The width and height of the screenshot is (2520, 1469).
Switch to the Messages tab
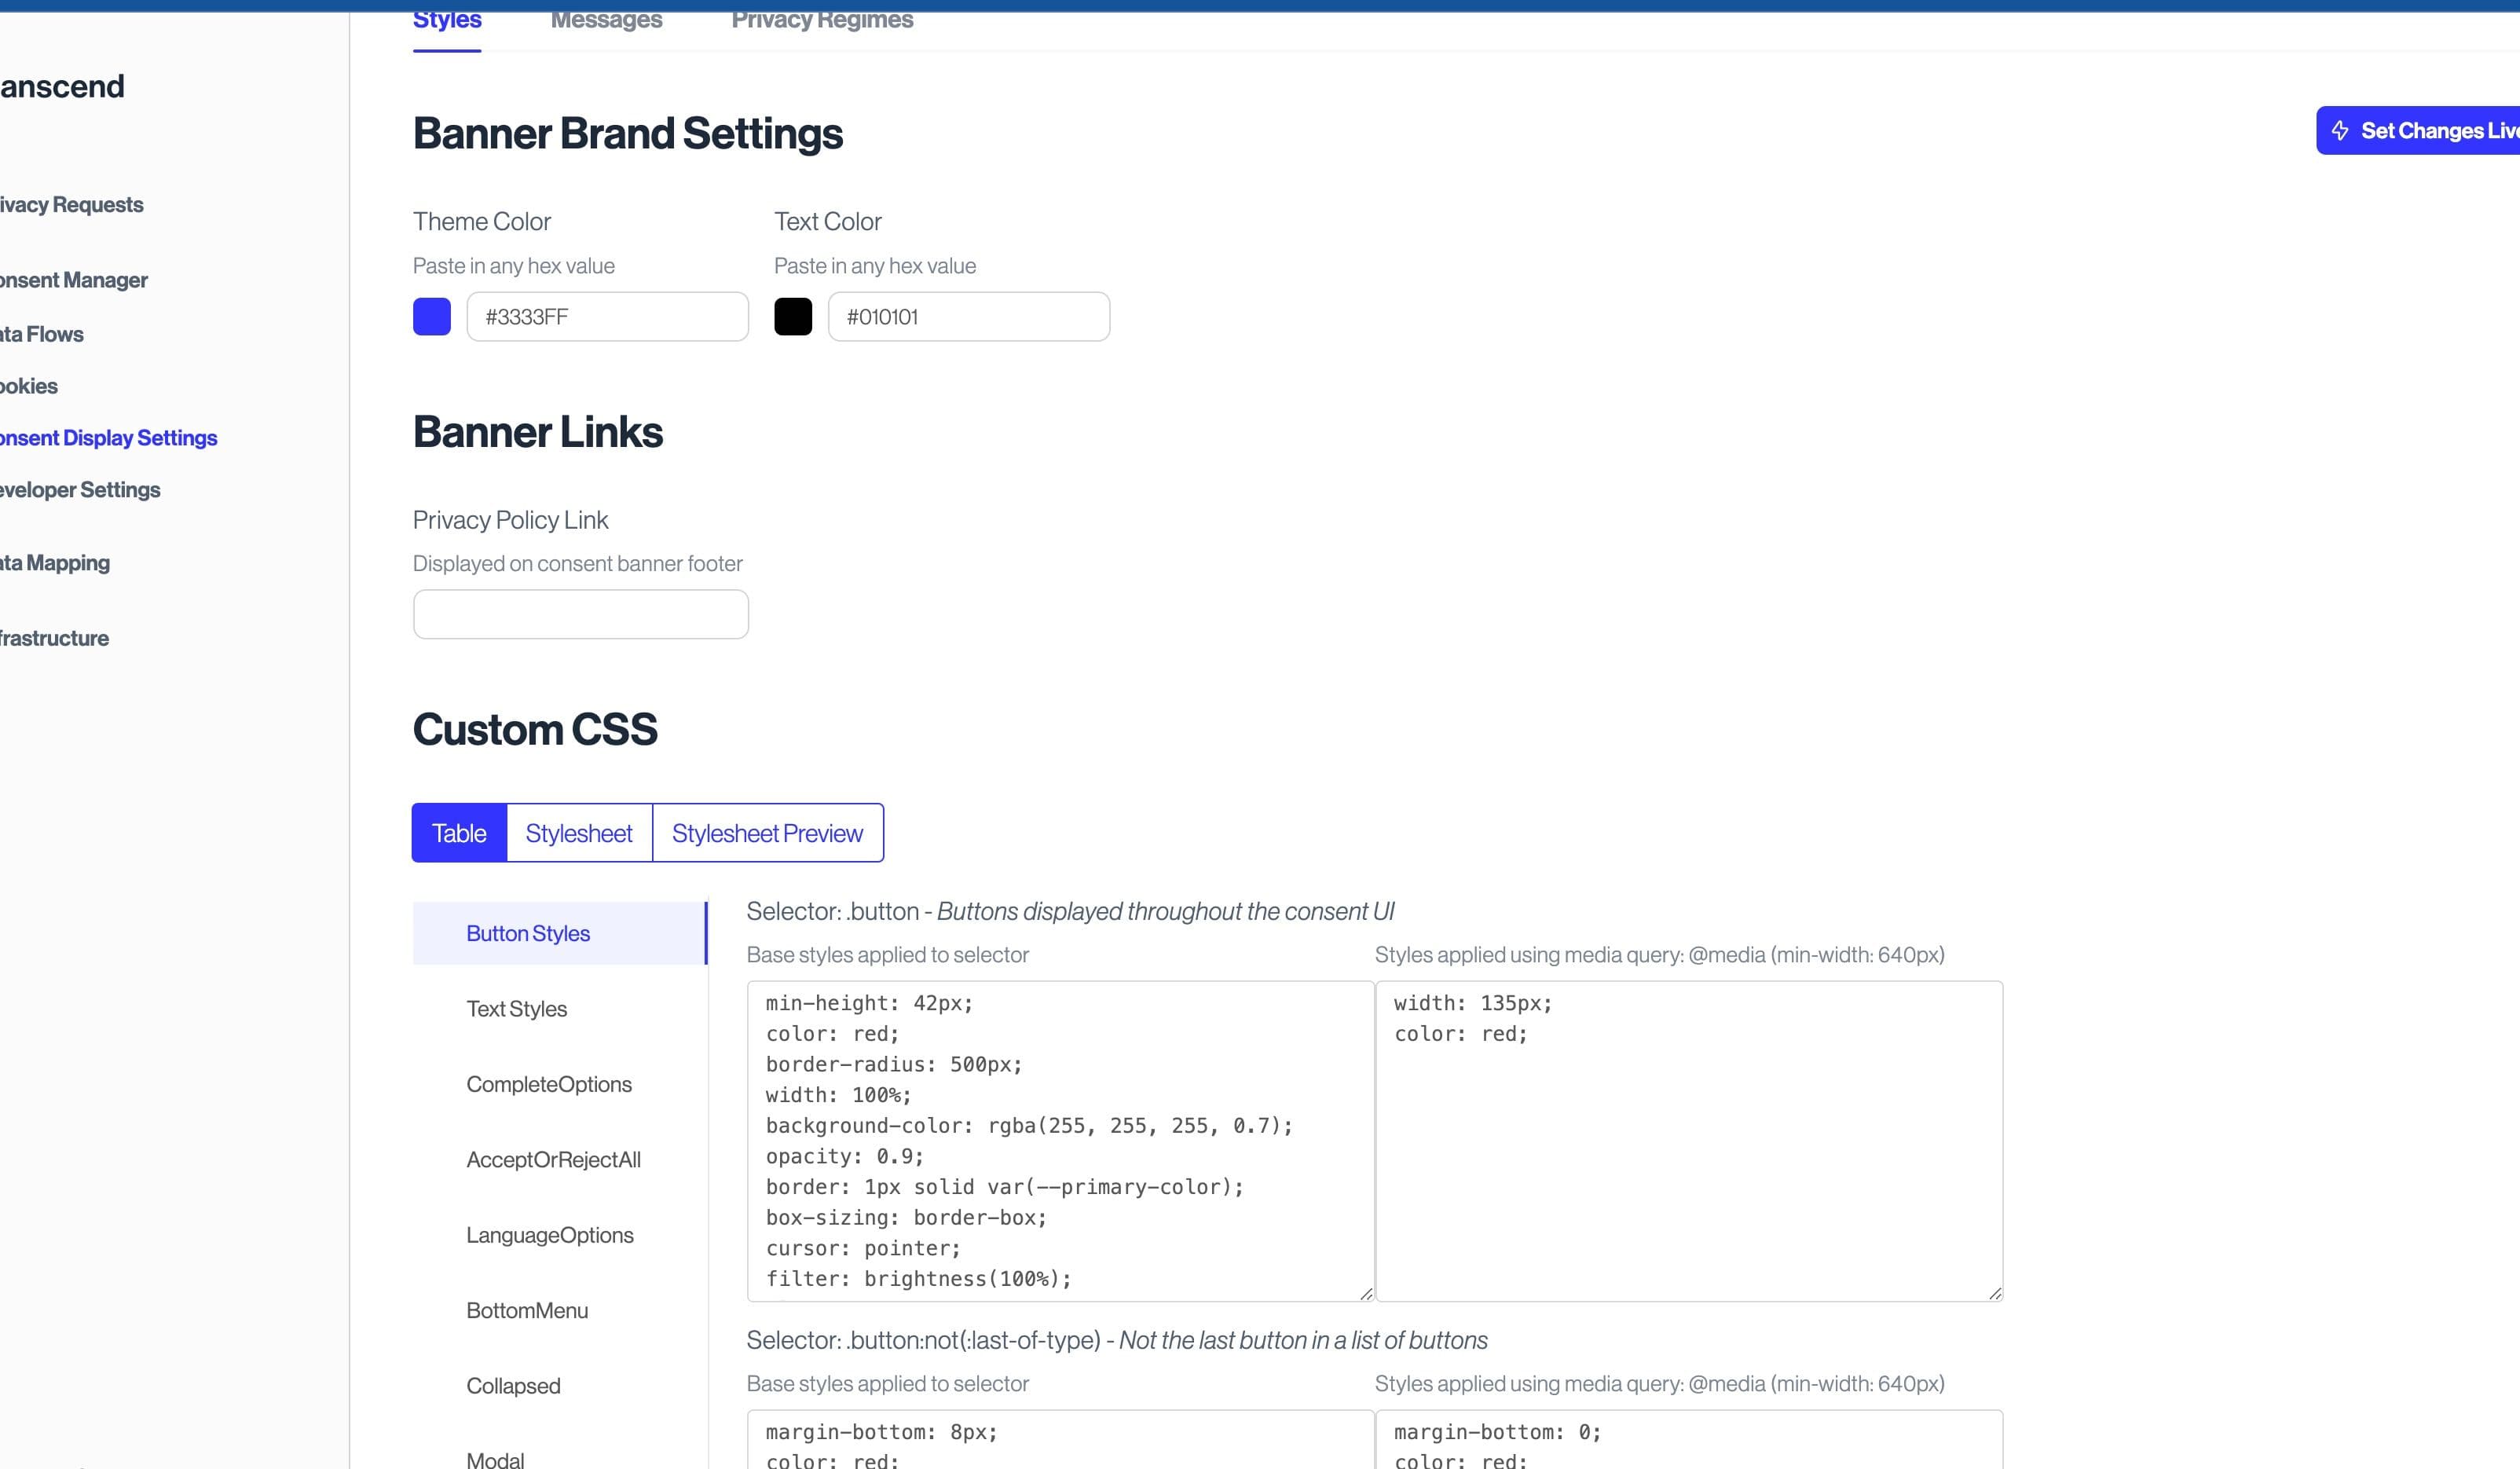pos(606,20)
